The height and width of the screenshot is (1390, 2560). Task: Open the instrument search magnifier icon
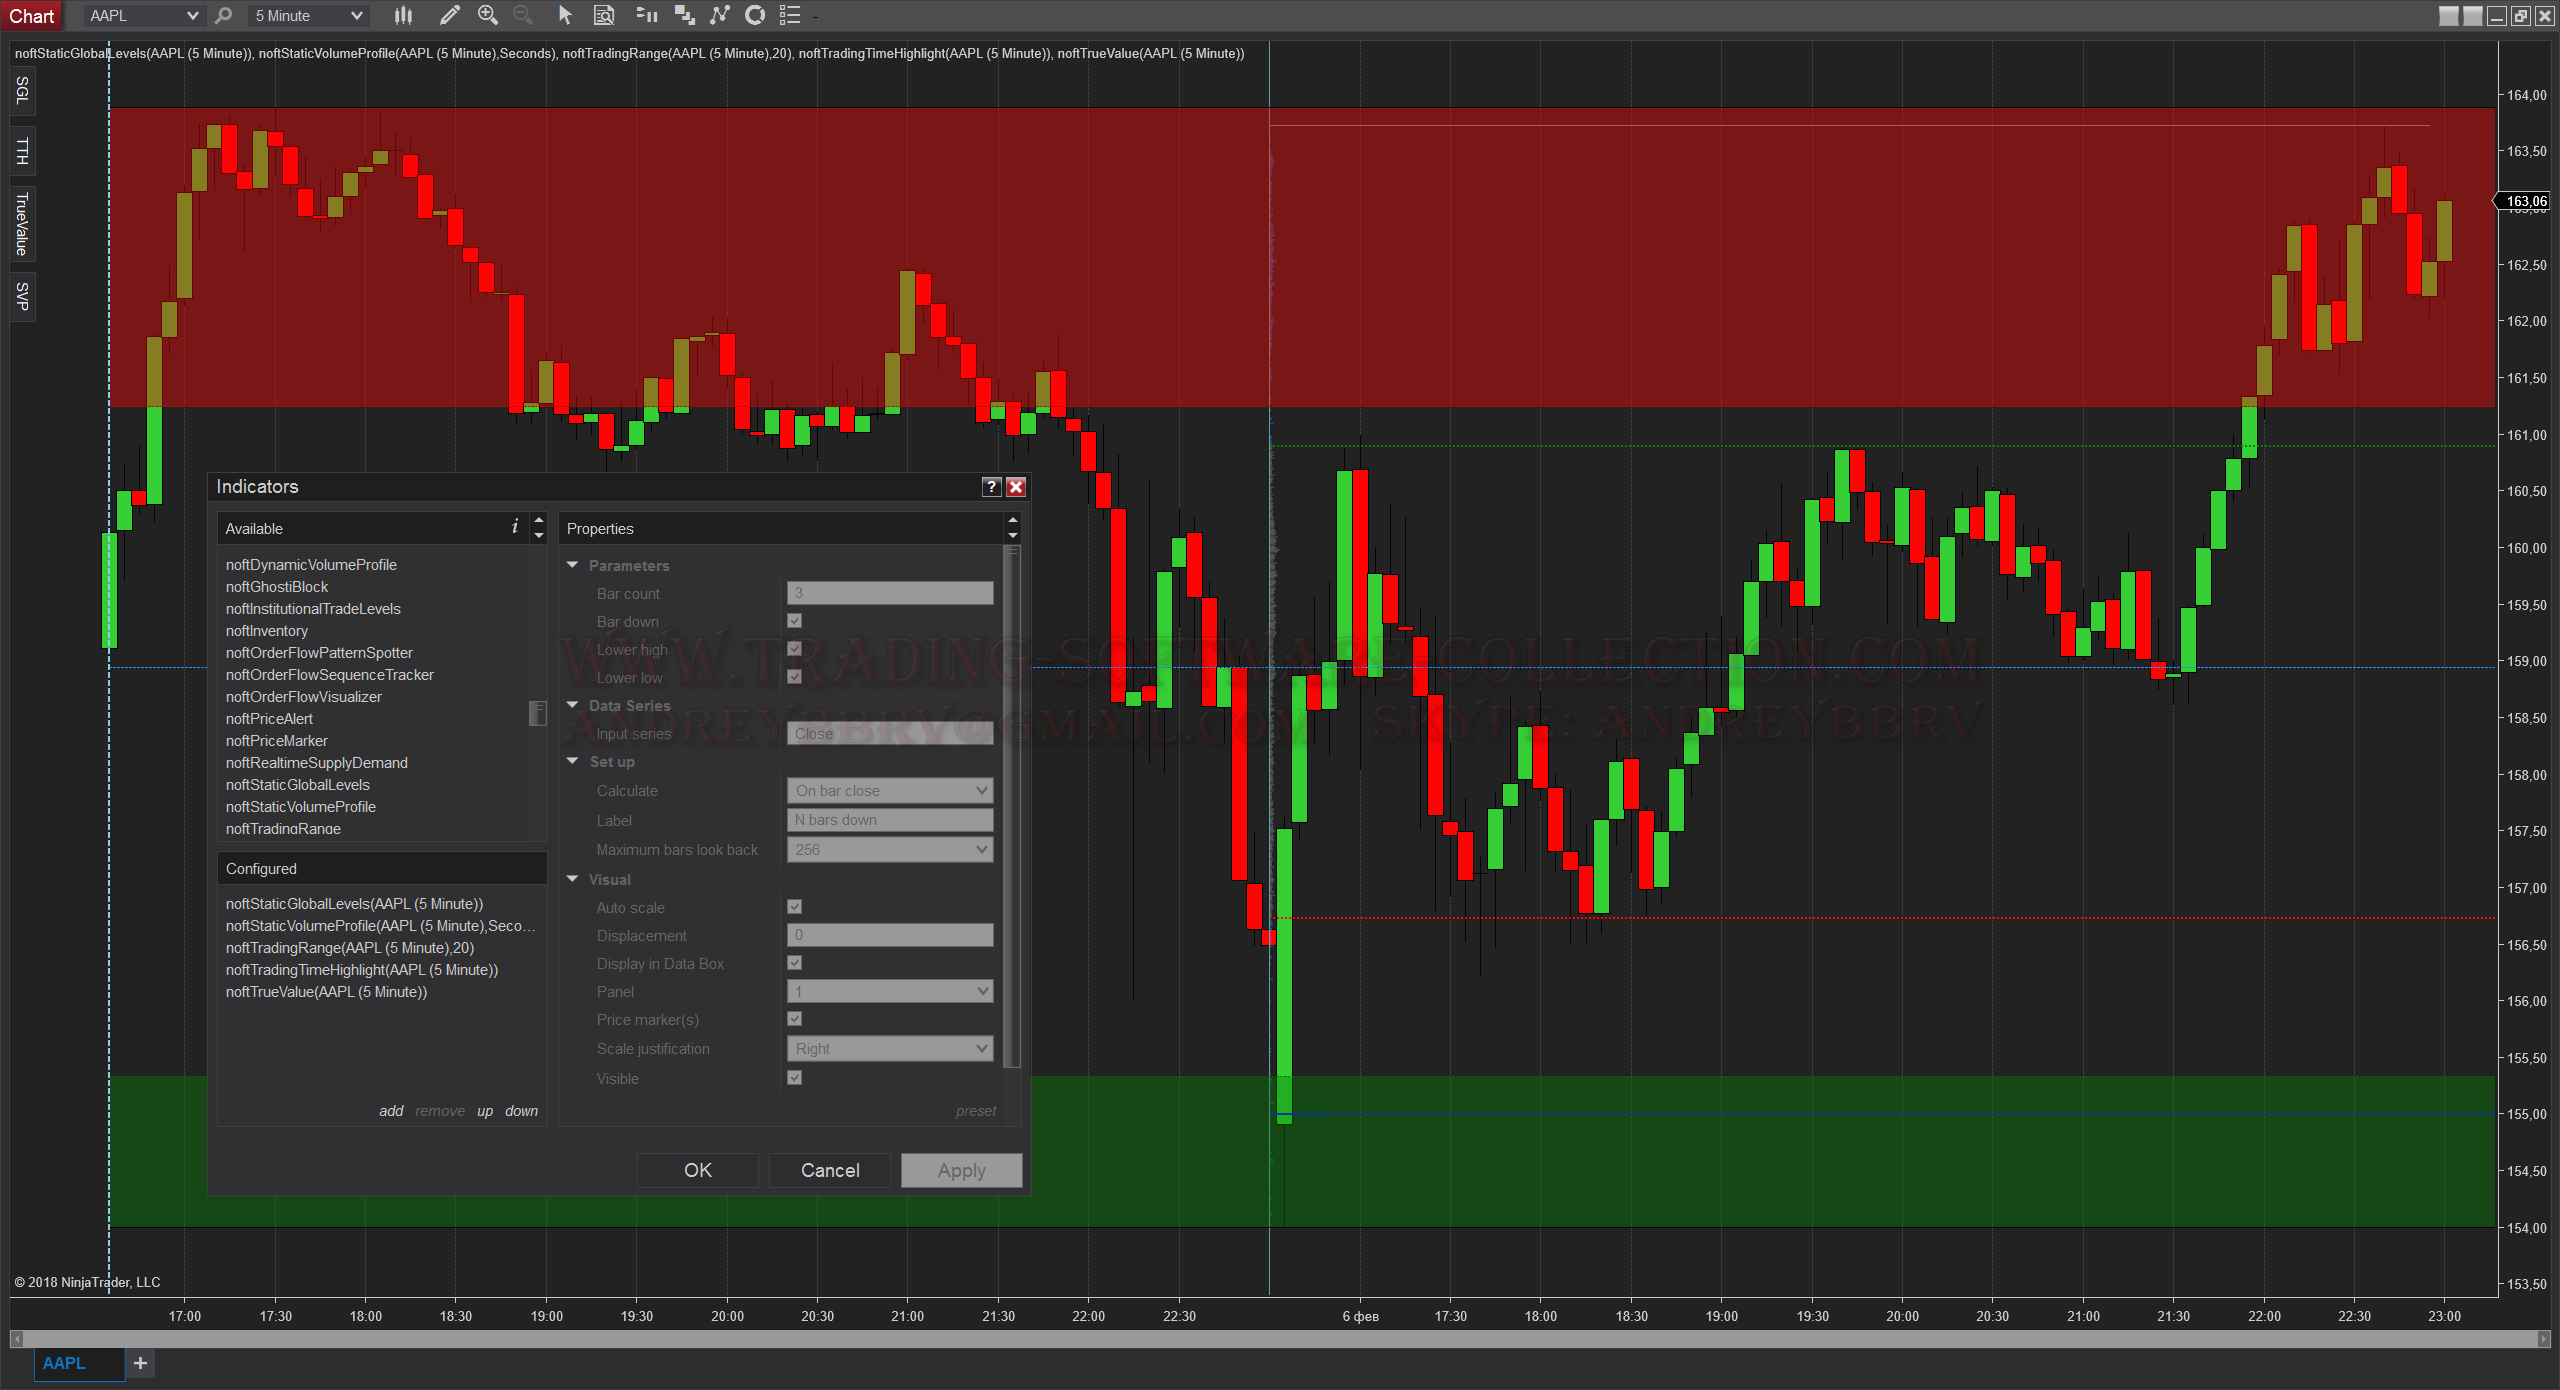pyautogui.click(x=224, y=15)
